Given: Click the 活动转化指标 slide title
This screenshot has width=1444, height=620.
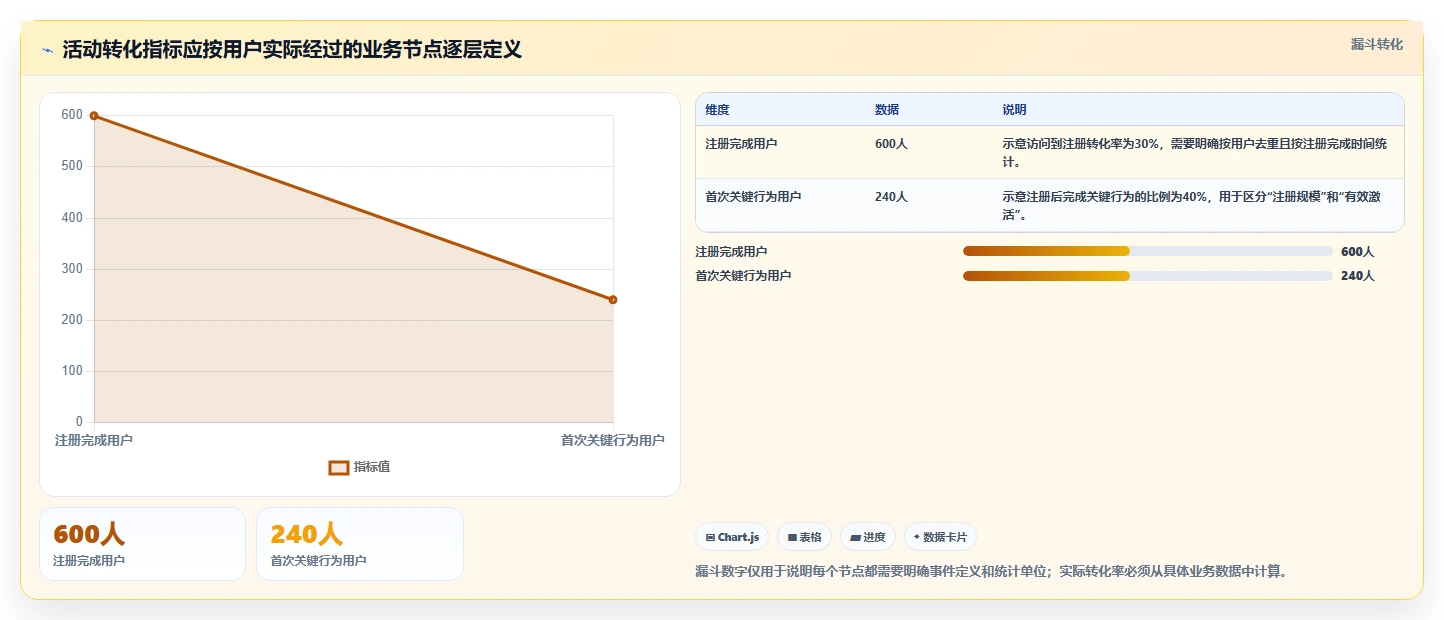Looking at the screenshot, I should click(x=292, y=50).
